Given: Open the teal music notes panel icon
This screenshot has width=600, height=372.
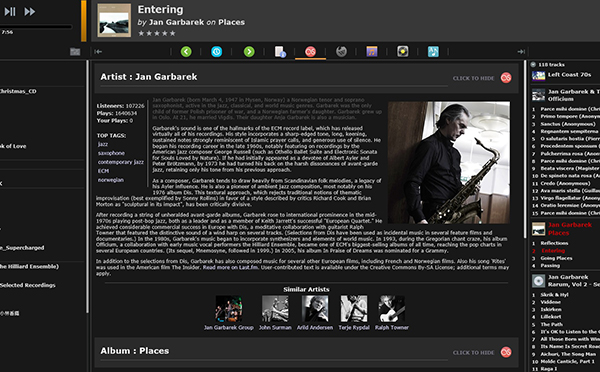Looking at the screenshot, I should point(433,51).
